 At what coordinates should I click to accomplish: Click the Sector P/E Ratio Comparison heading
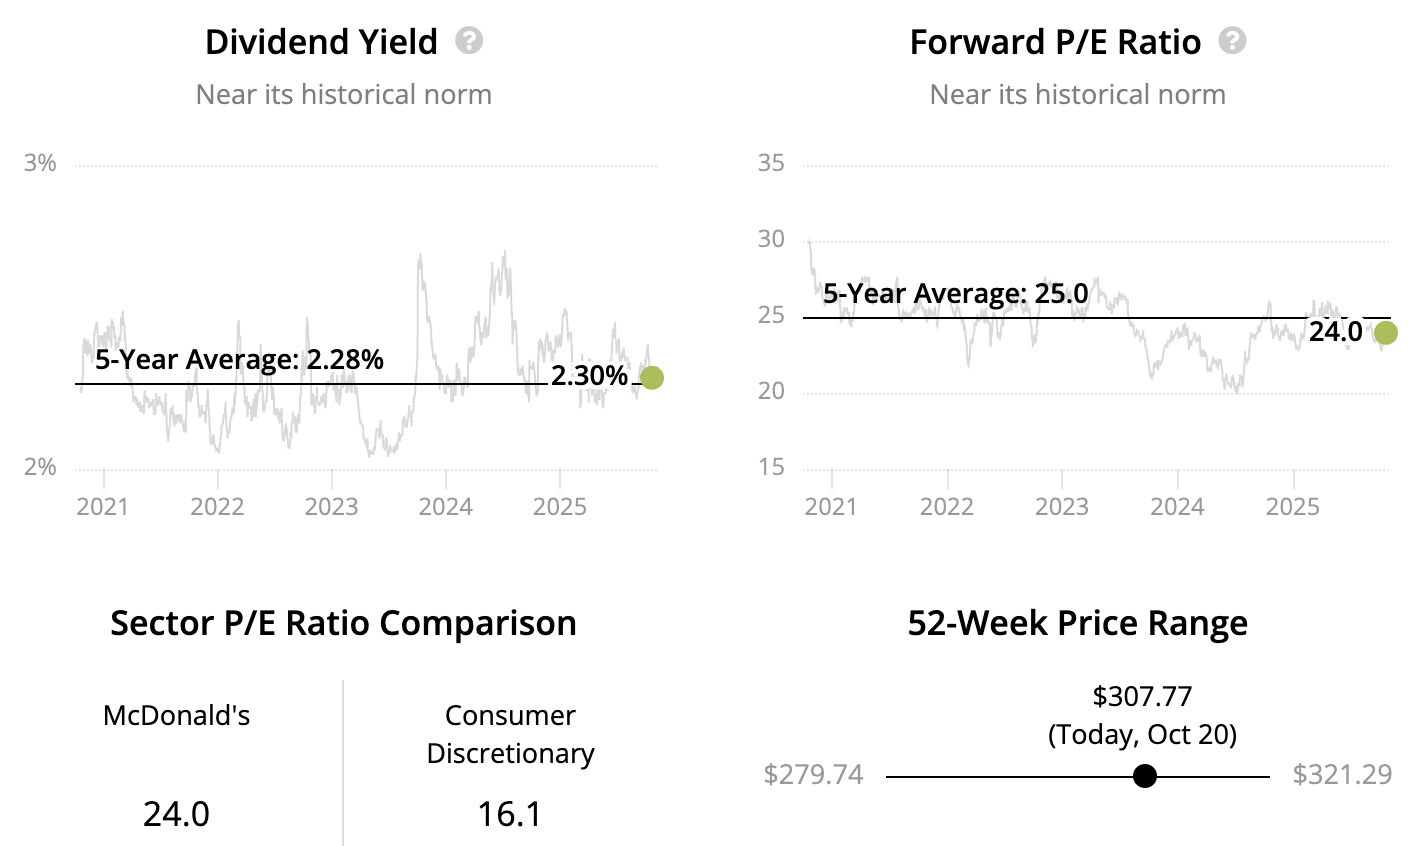tap(343, 623)
